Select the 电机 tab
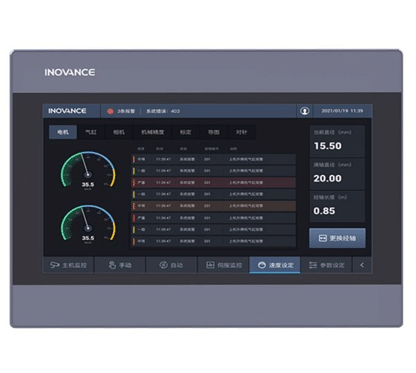Image resolution: width=416 pixels, height=373 pixels. [63, 132]
